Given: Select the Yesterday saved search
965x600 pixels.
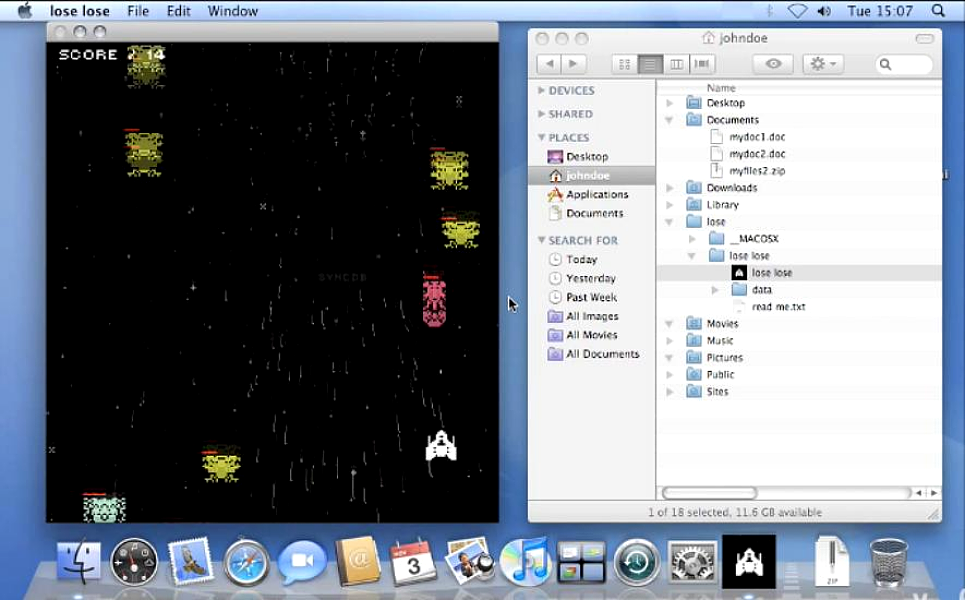Looking at the screenshot, I should click(x=591, y=278).
